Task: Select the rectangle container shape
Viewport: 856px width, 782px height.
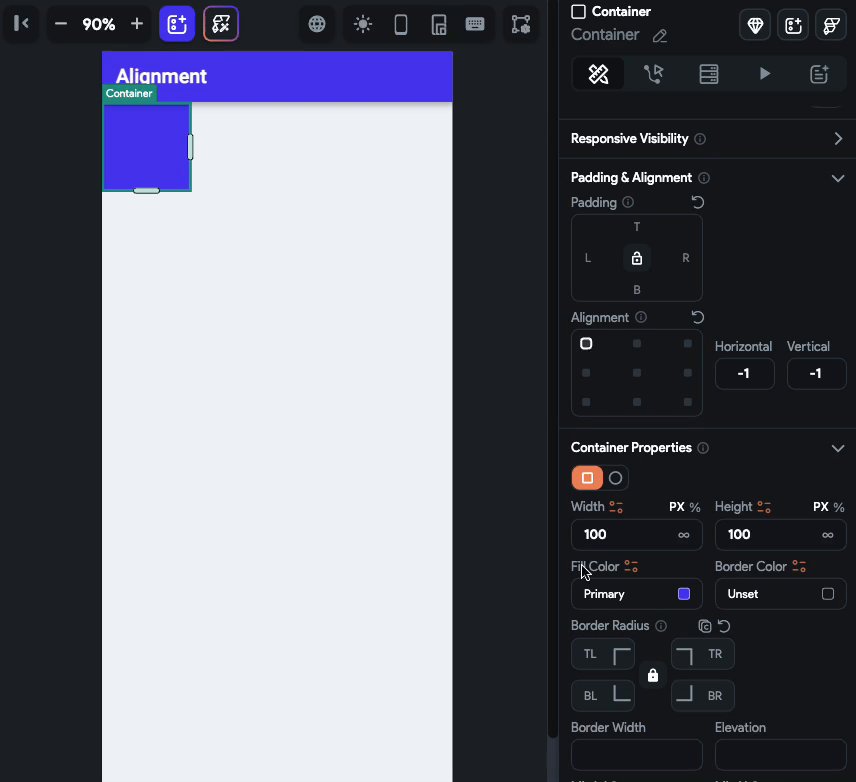Action: tap(587, 478)
